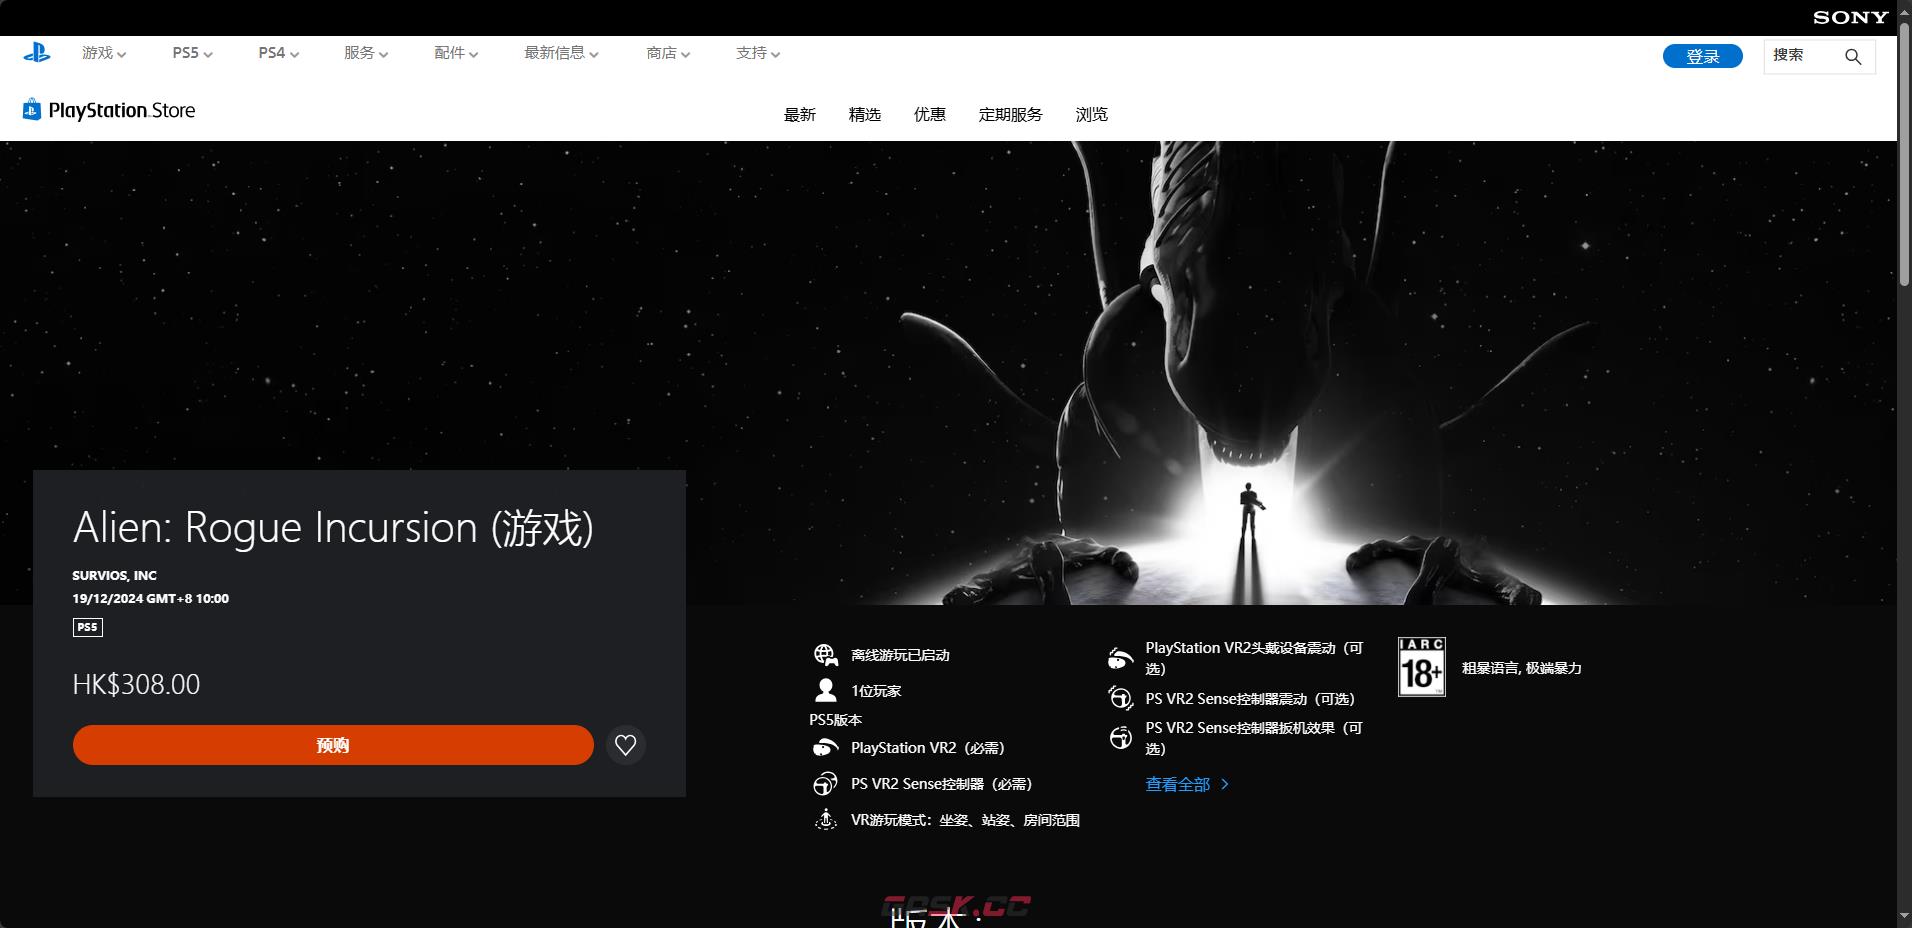Image resolution: width=1912 pixels, height=928 pixels.
Task: Open the 配件 dropdown menu
Action: (x=456, y=53)
